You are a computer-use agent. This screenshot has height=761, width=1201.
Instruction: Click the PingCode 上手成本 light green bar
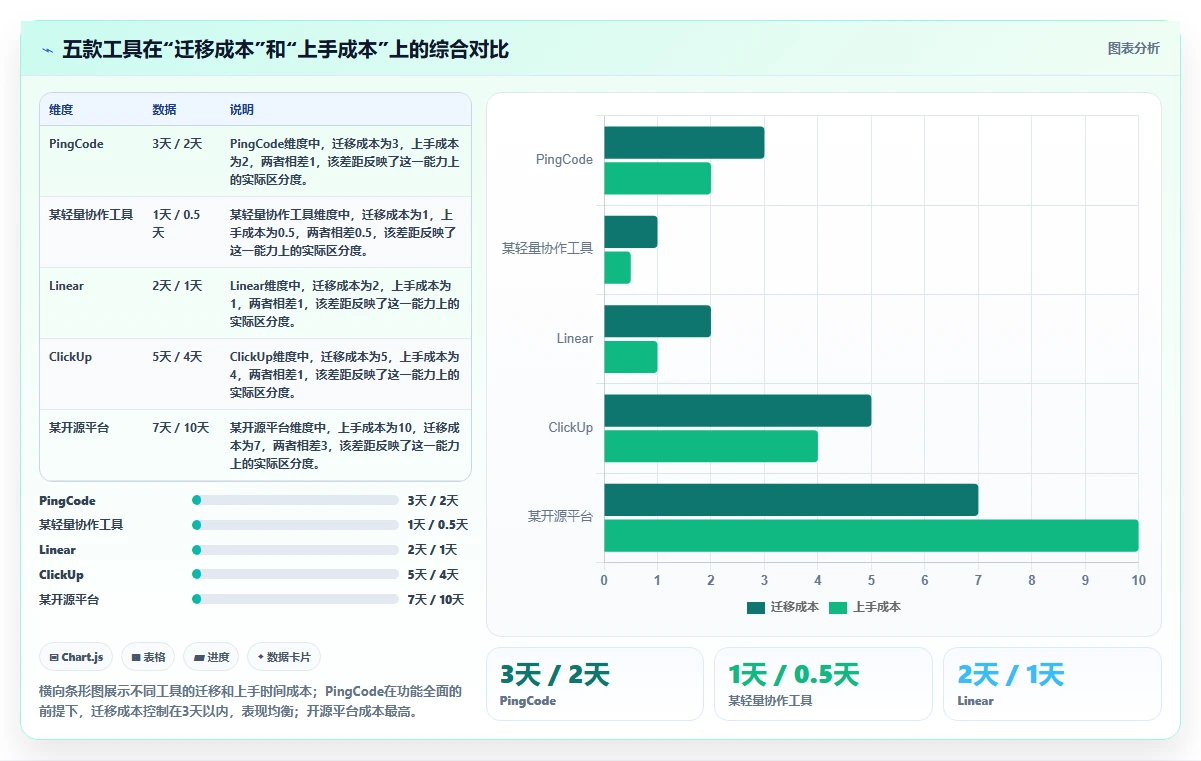(x=657, y=178)
